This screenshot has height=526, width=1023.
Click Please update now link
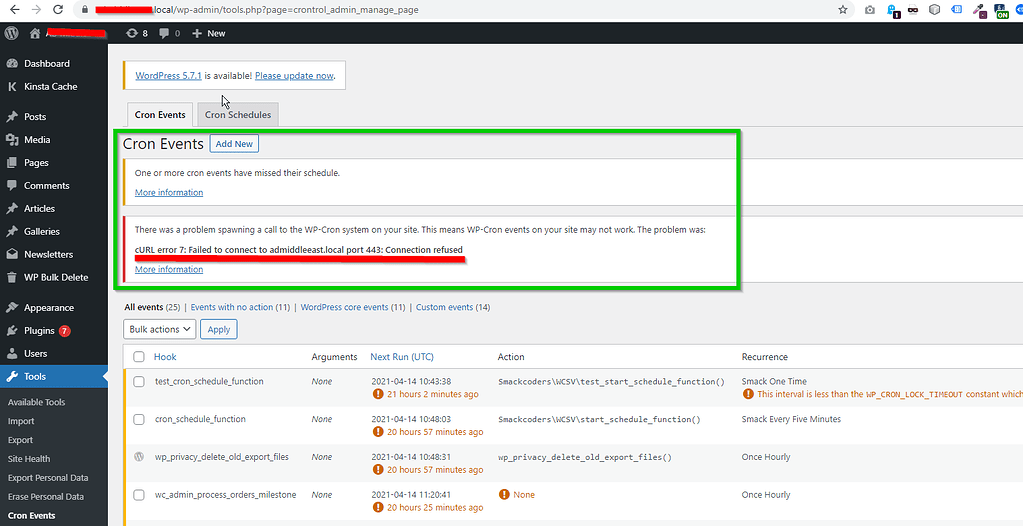coord(294,76)
